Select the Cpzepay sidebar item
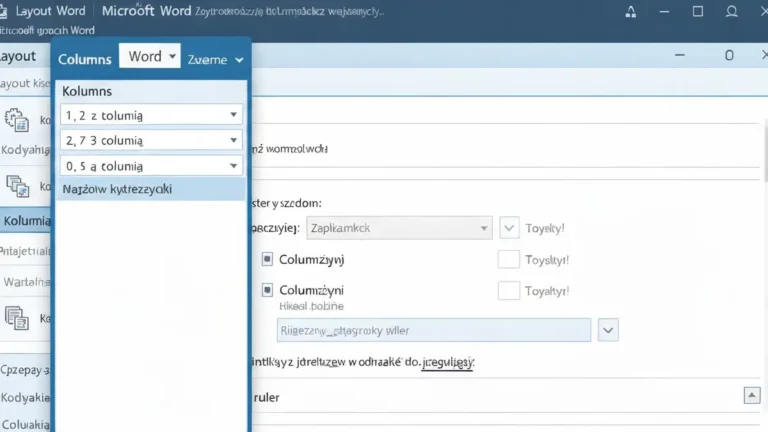This screenshot has height=432, width=768. (25, 370)
